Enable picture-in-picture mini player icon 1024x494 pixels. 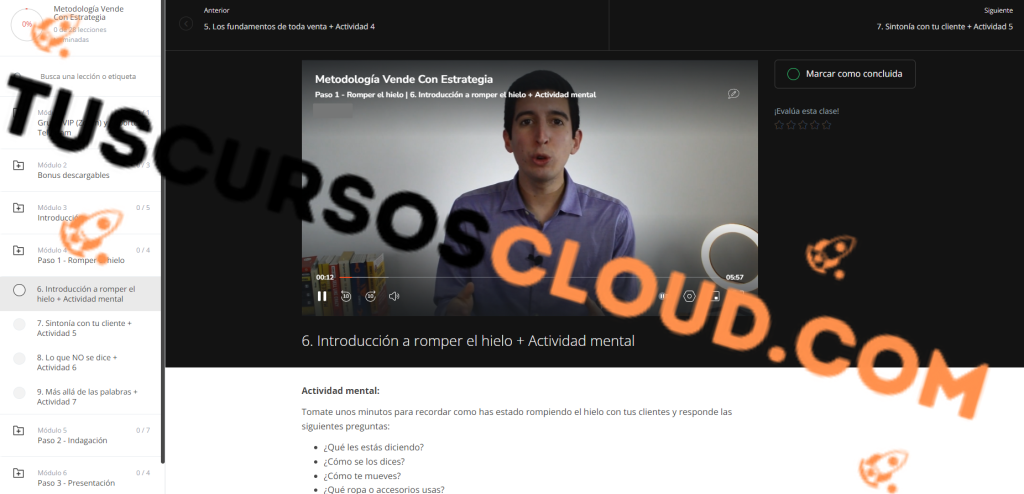coord(715,296)
